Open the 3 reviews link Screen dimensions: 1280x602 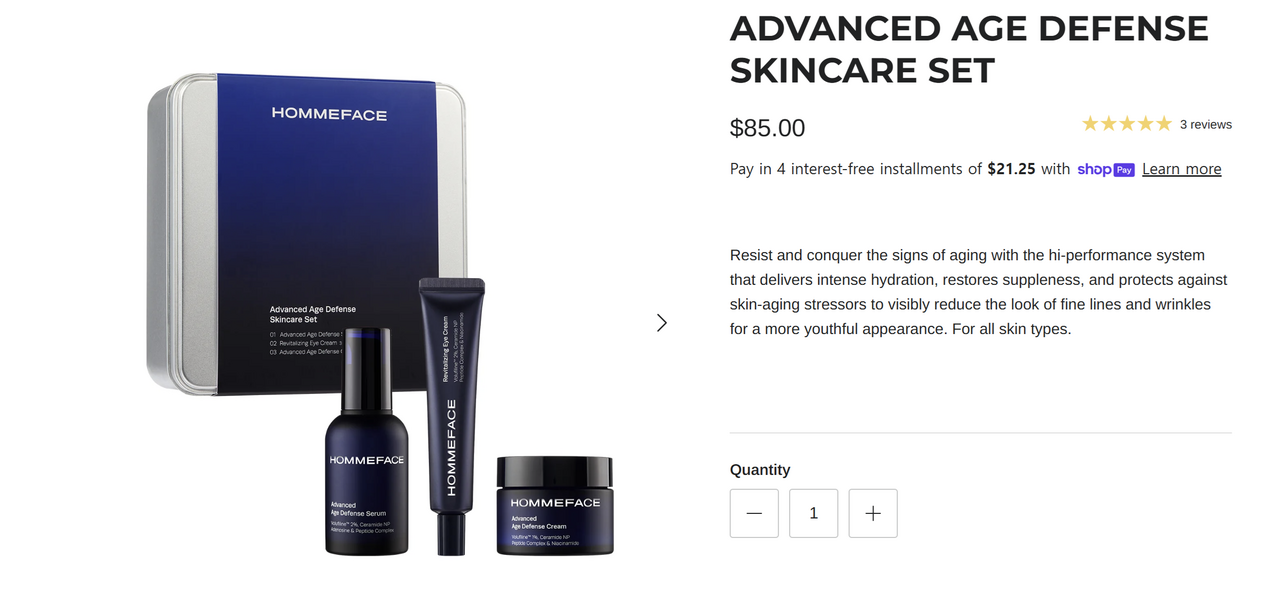(1206, 125)
